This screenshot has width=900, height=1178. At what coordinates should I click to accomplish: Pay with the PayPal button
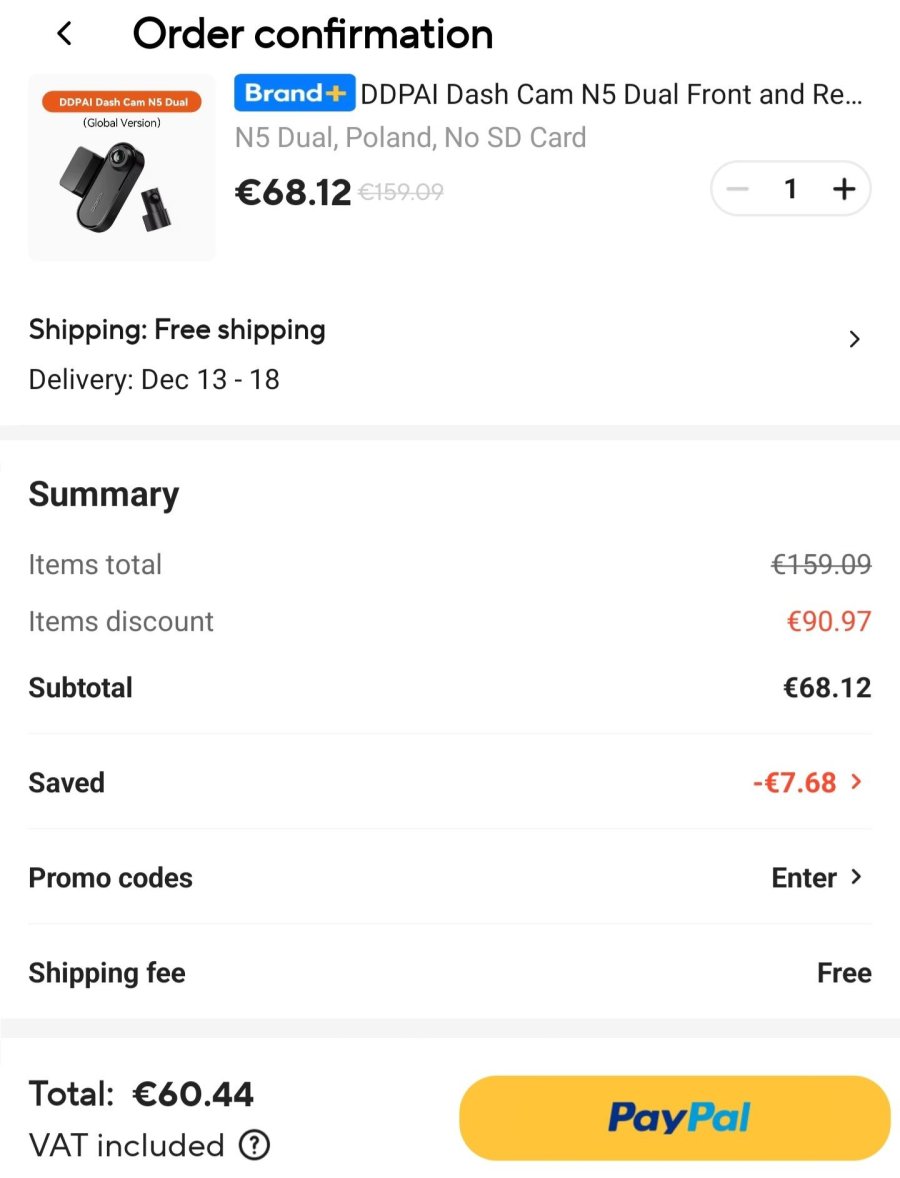click(x=675, y=1118)
